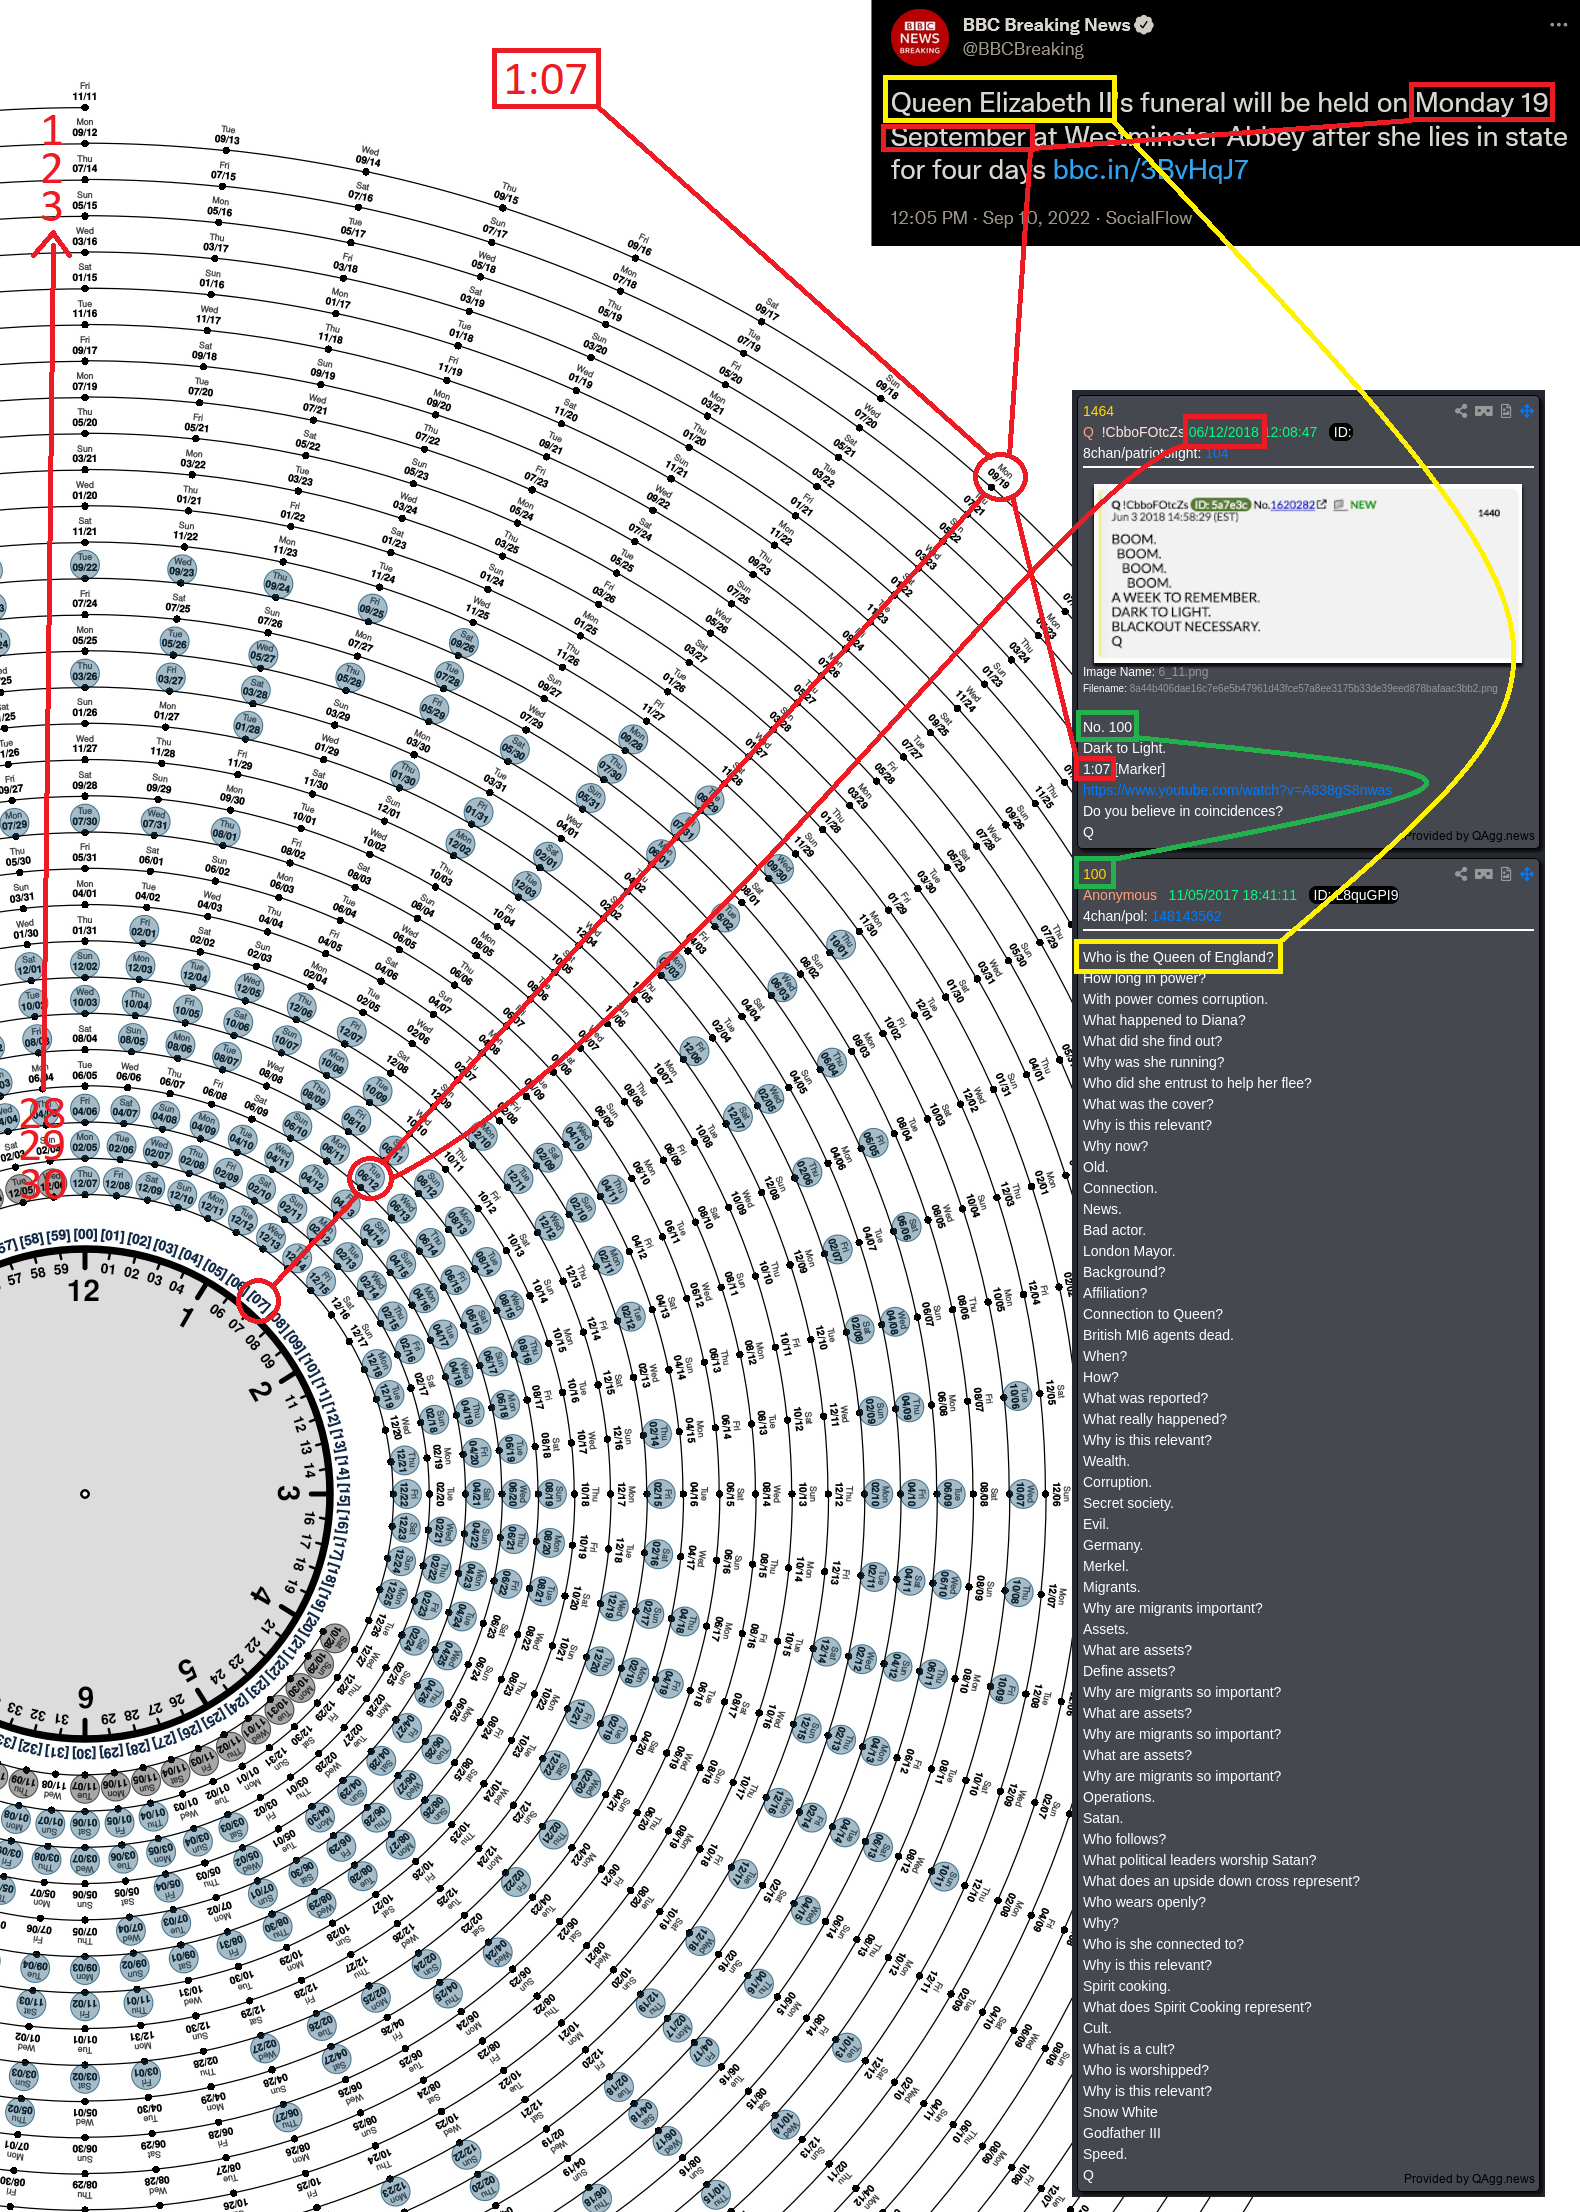The image size is (1580, 2212).
Task: Open the bbc.in/3BvHqJ7 link in the tweet
Action: (x=1150, y=170)
